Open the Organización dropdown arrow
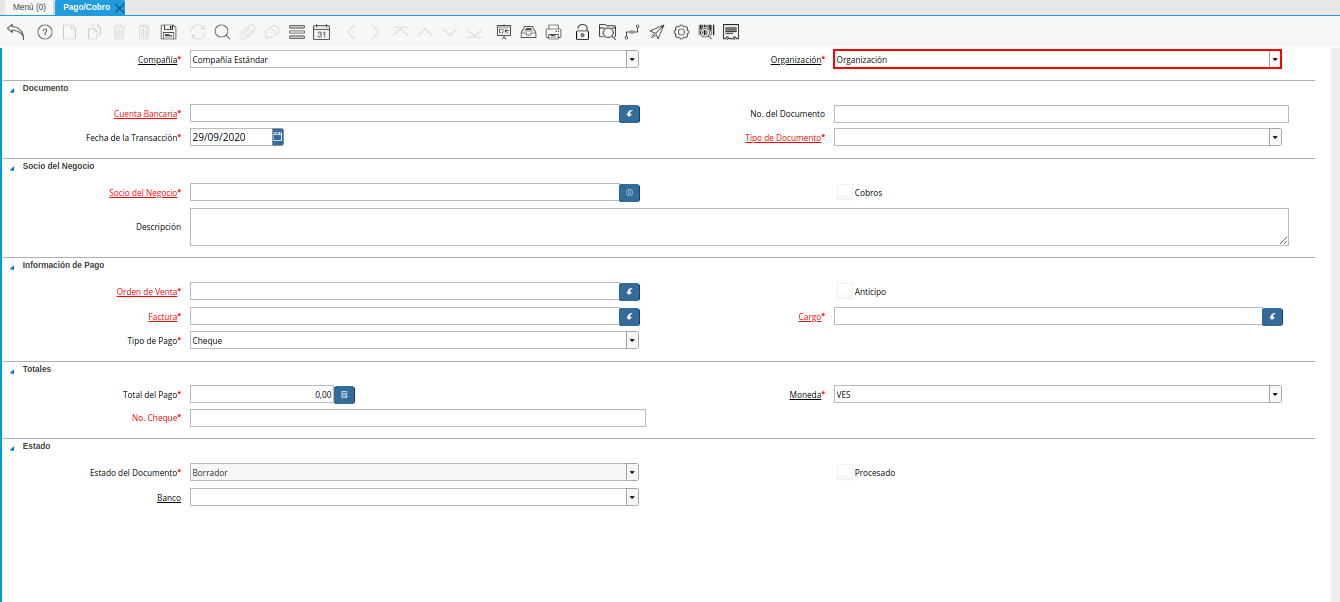Screen dimensions: 1340x602 (x=1275, y=60)
